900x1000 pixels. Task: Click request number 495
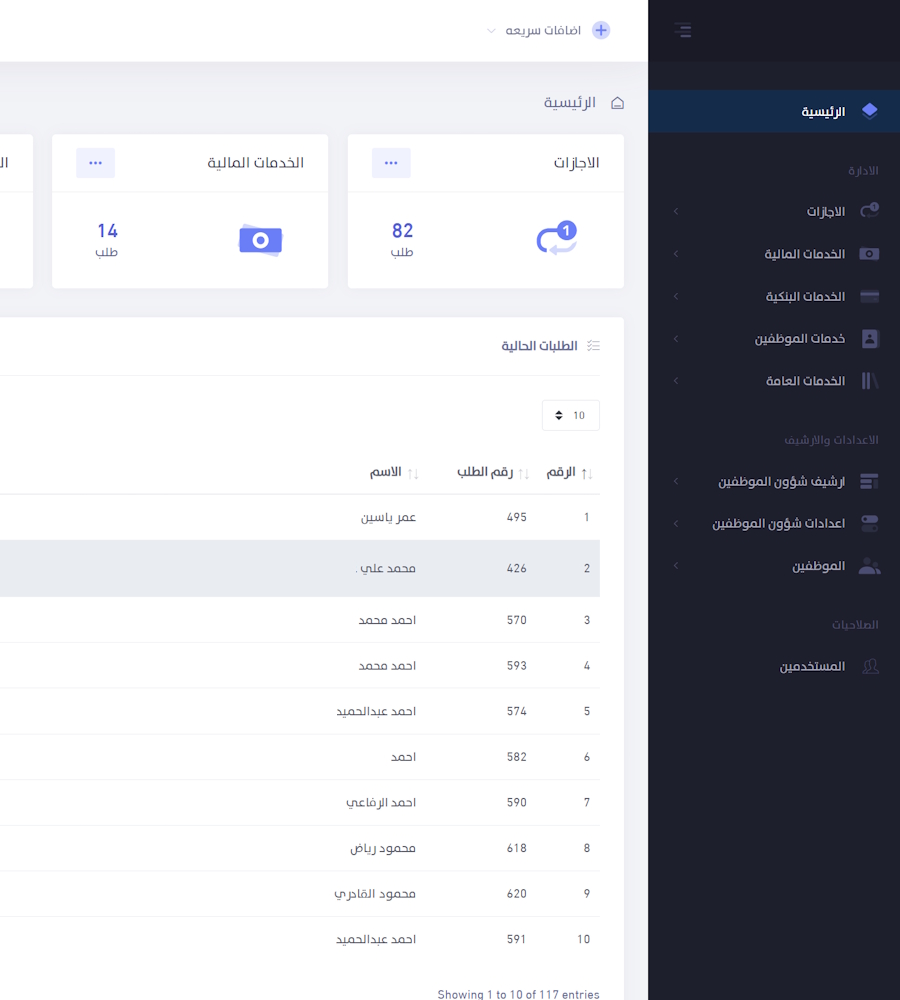coord(517,517)
